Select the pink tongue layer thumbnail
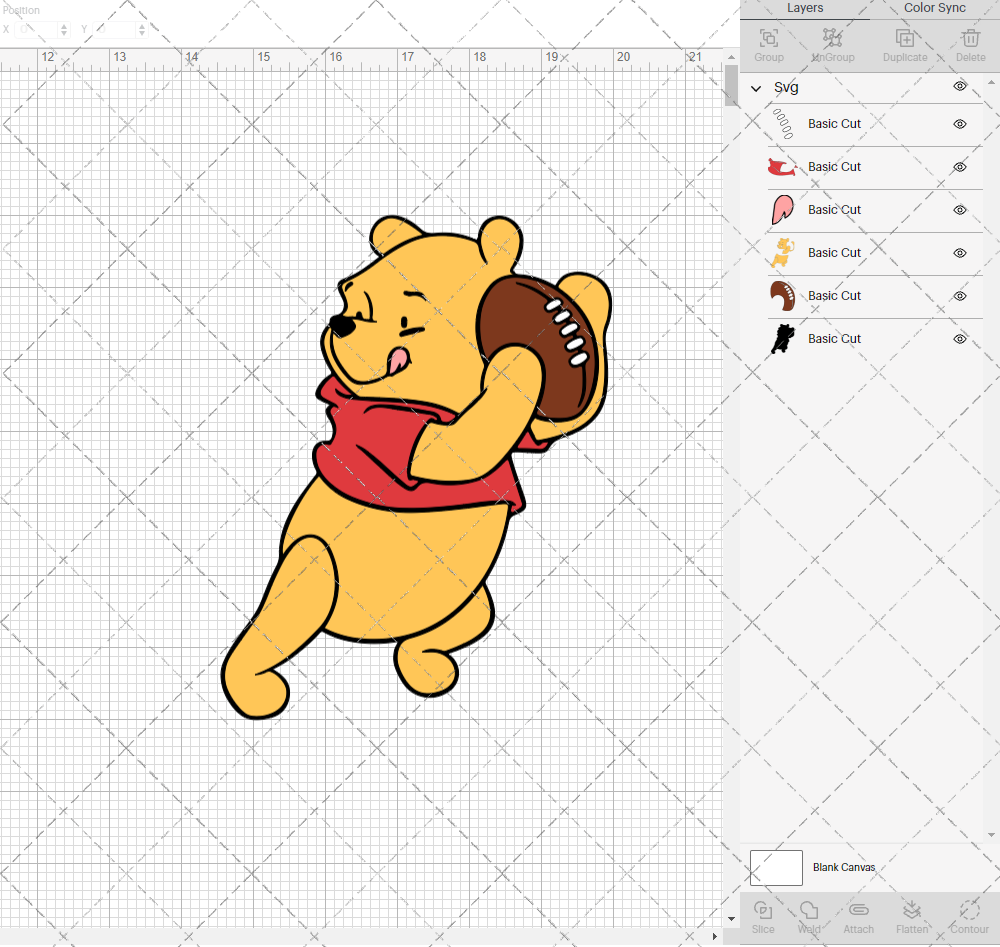 click(x=783, y=210)
